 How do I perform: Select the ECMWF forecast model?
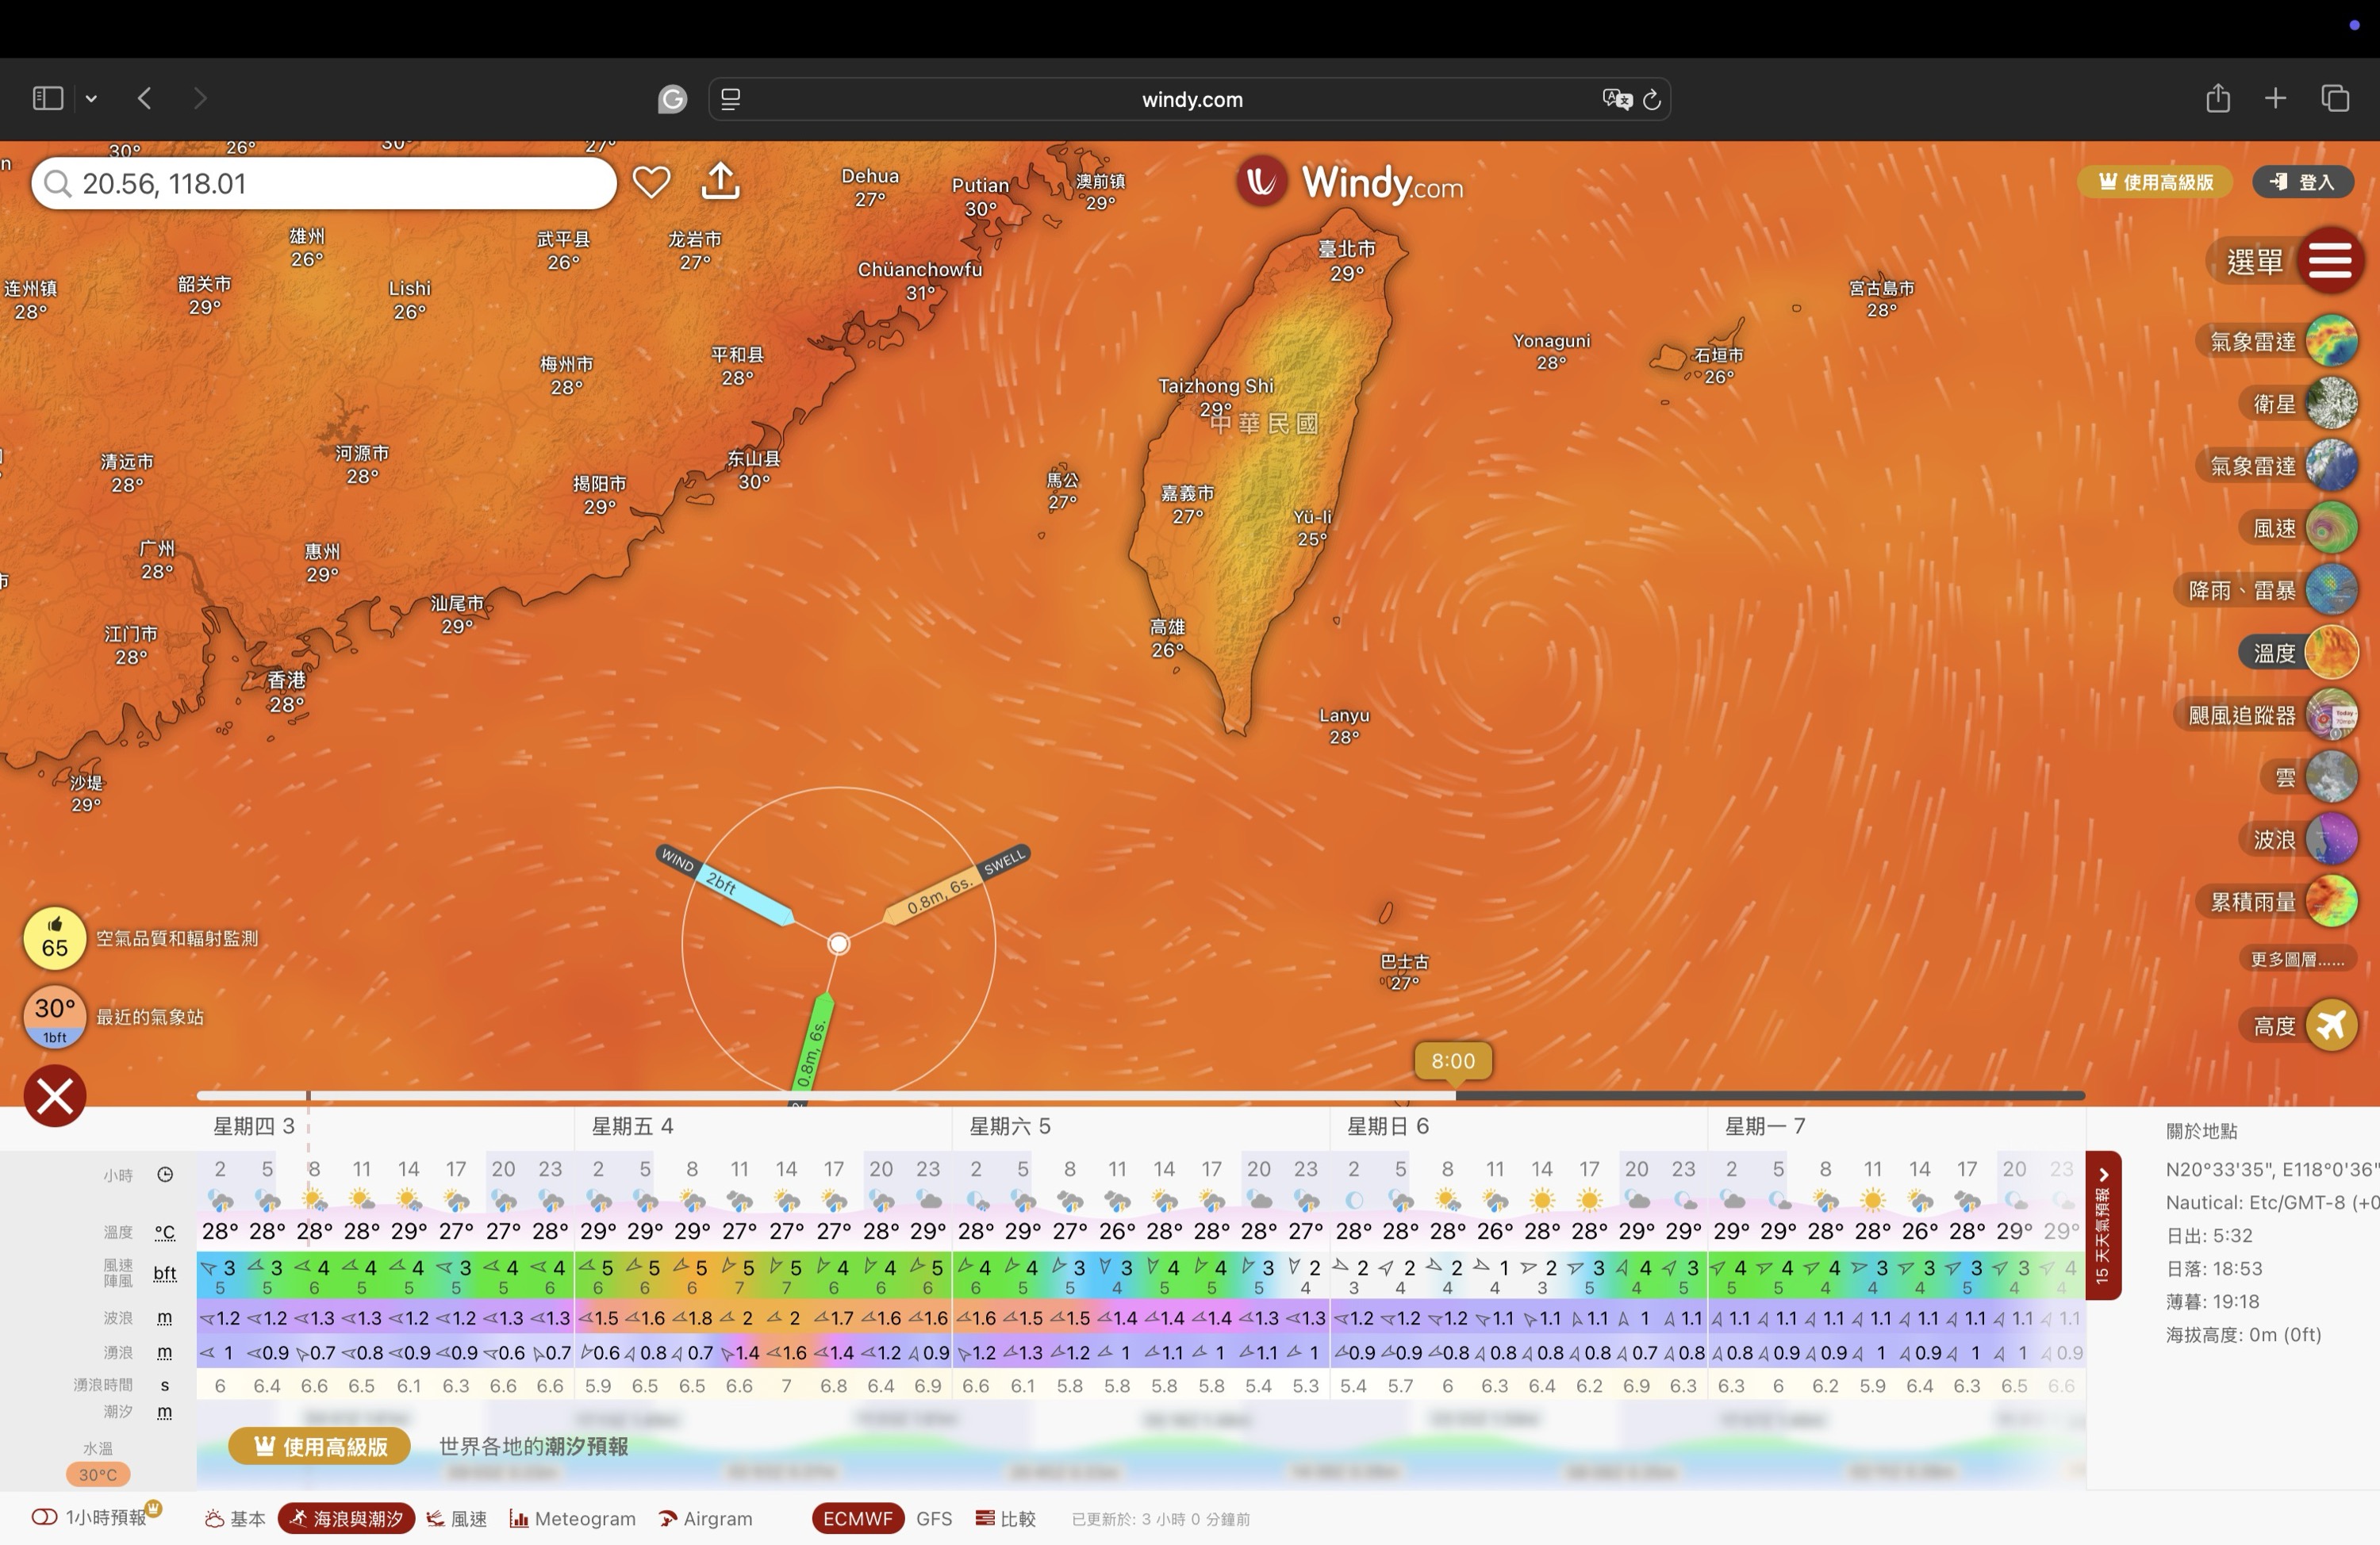857,1518
